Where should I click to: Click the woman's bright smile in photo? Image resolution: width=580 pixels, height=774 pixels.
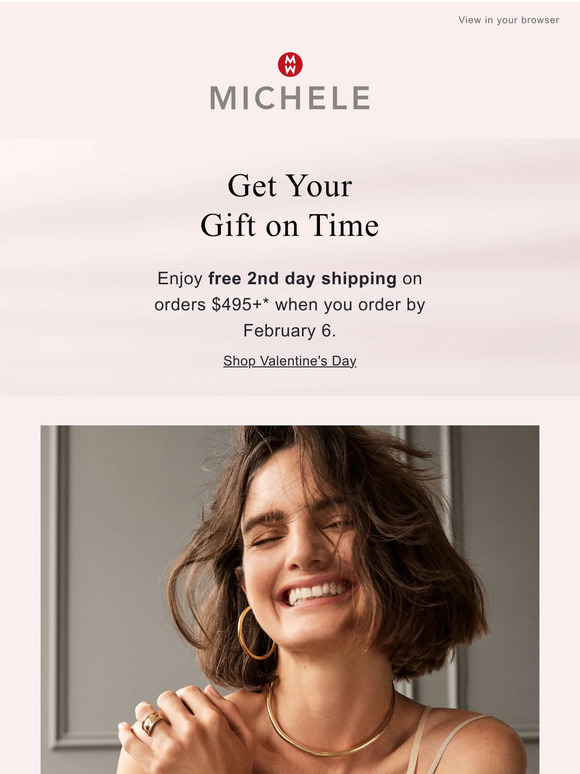pyautogui.click(x=316, y=592)
